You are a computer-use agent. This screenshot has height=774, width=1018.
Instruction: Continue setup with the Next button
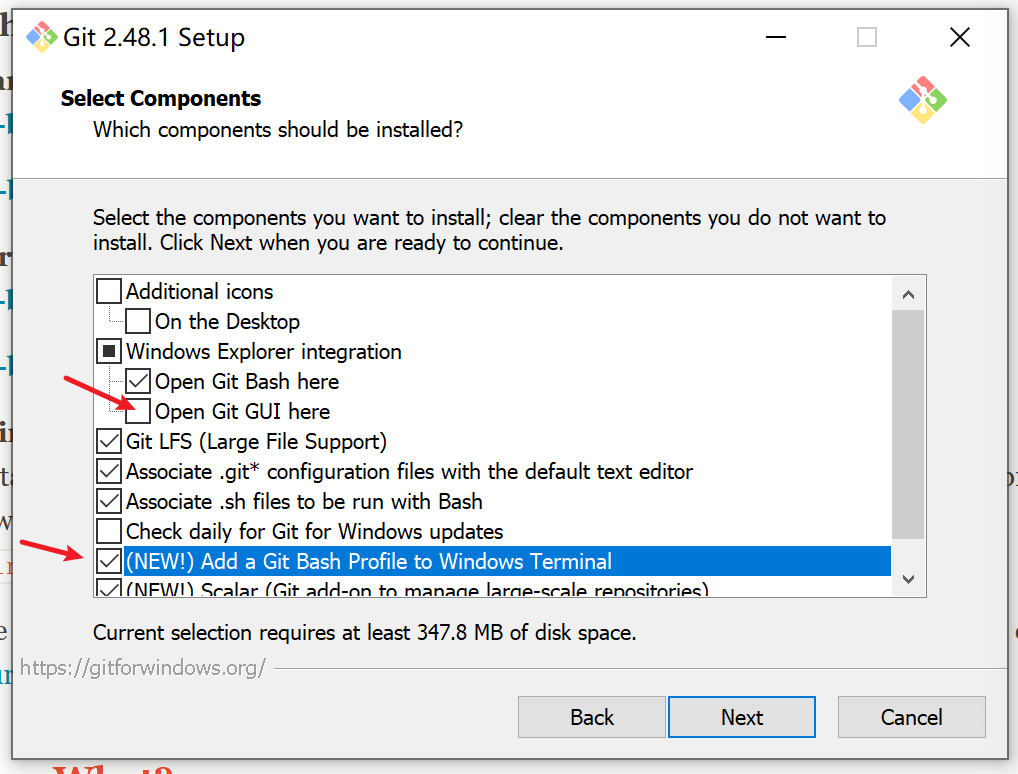pyautogui.click(x=741, y=717)
